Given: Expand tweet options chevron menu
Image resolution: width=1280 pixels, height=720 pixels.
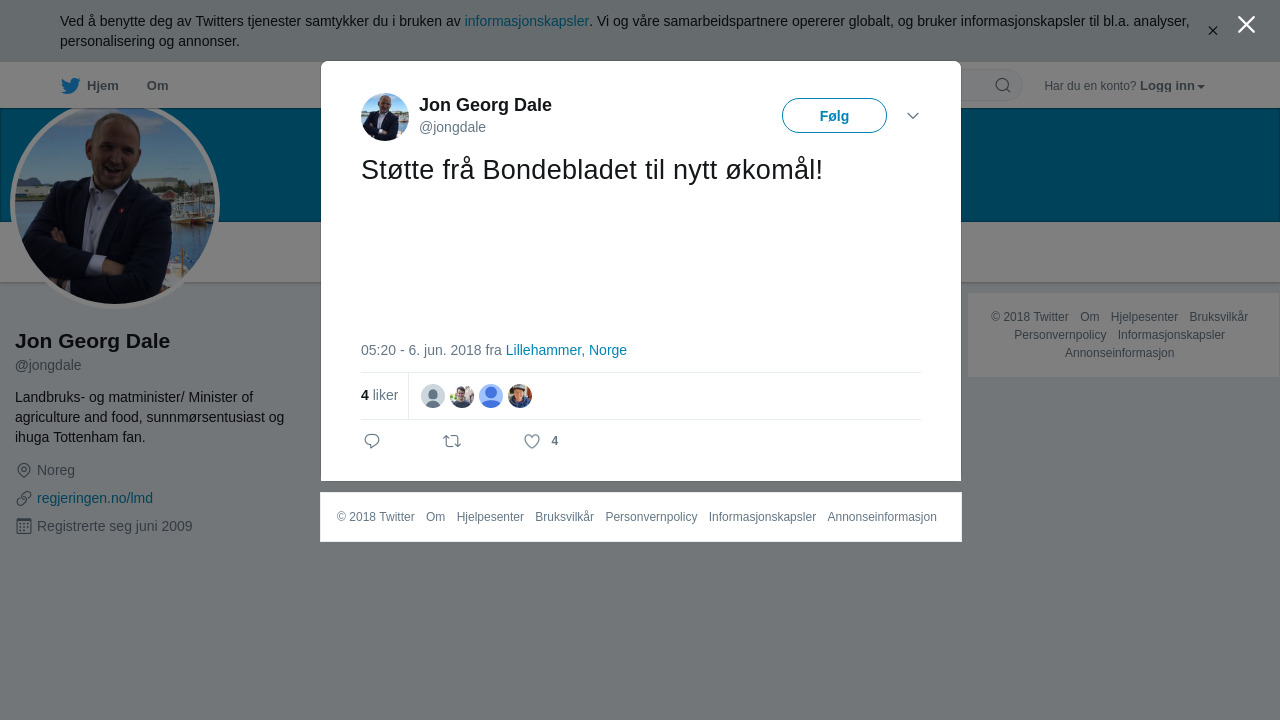Looking at the screenshot, I should pos(913,116).
